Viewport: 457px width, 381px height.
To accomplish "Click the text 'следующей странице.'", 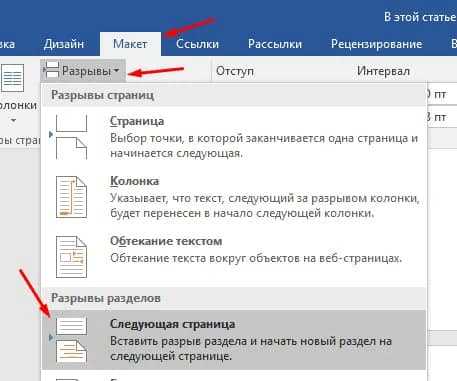I will coord(171,356).
